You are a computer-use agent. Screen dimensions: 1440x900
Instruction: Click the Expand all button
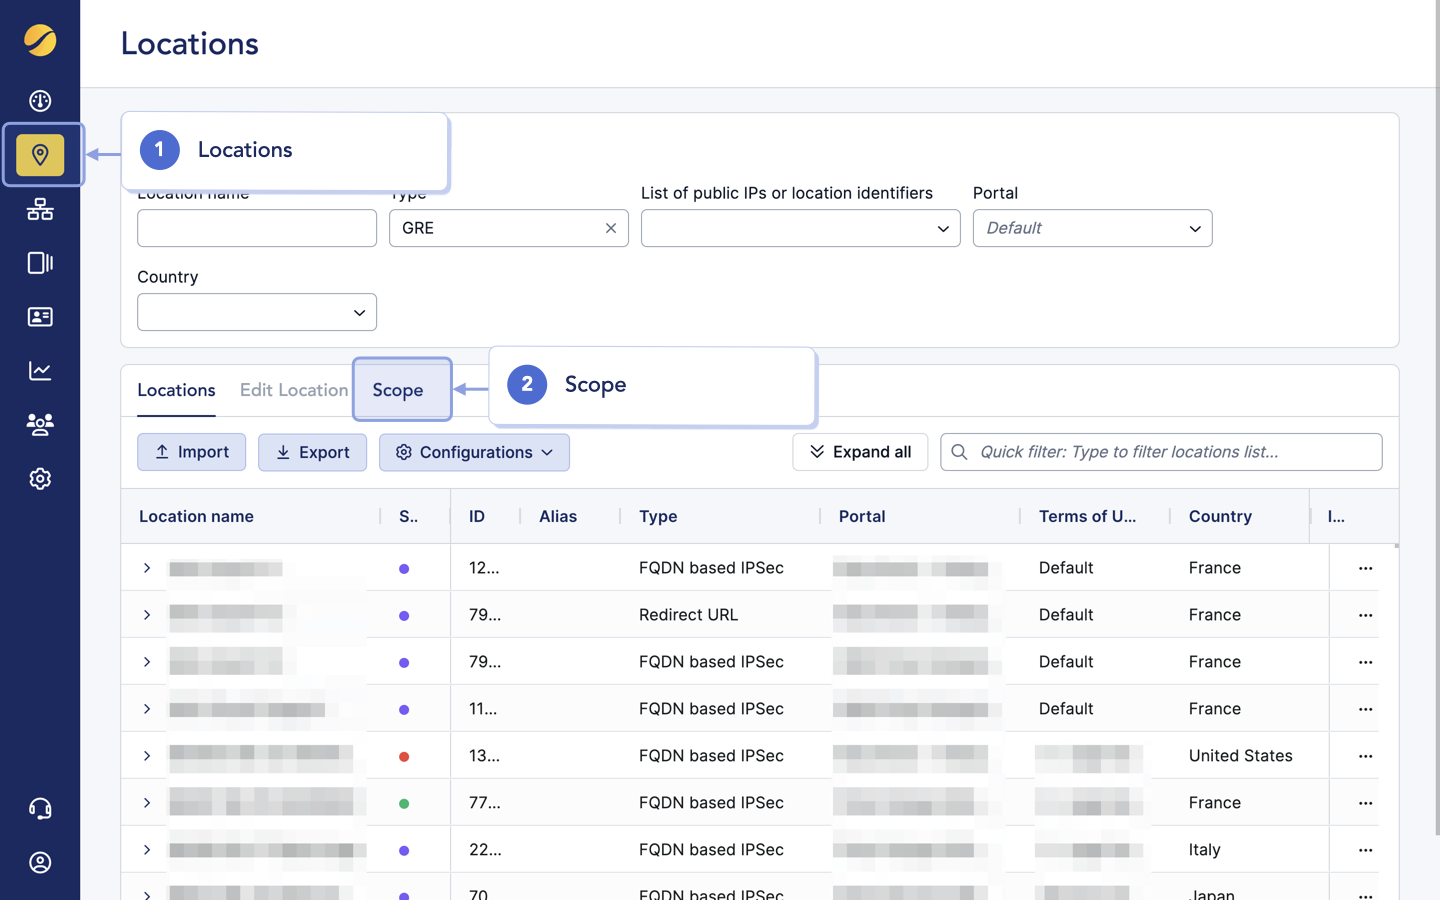click(860, 452)
